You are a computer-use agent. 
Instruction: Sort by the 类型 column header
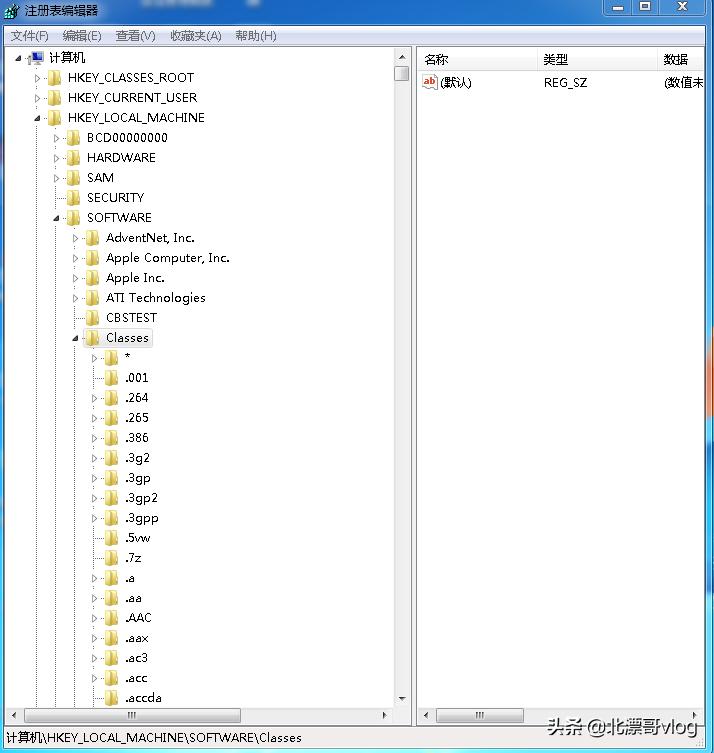[x=597, y=60]
